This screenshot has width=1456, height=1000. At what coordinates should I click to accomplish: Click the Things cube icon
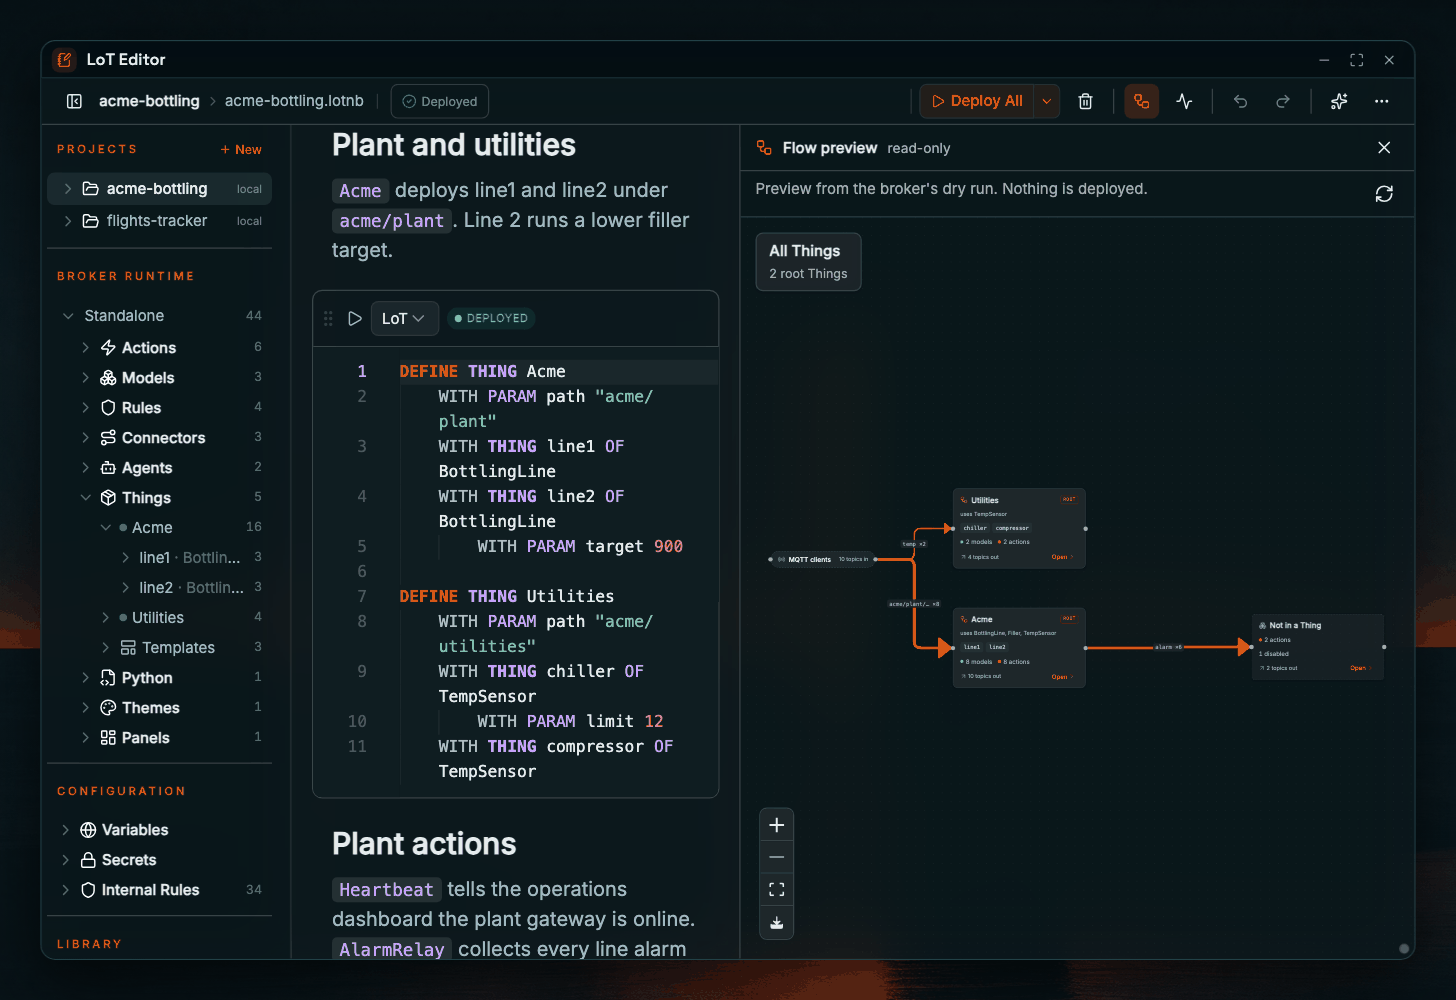click(x=108, y=498)
